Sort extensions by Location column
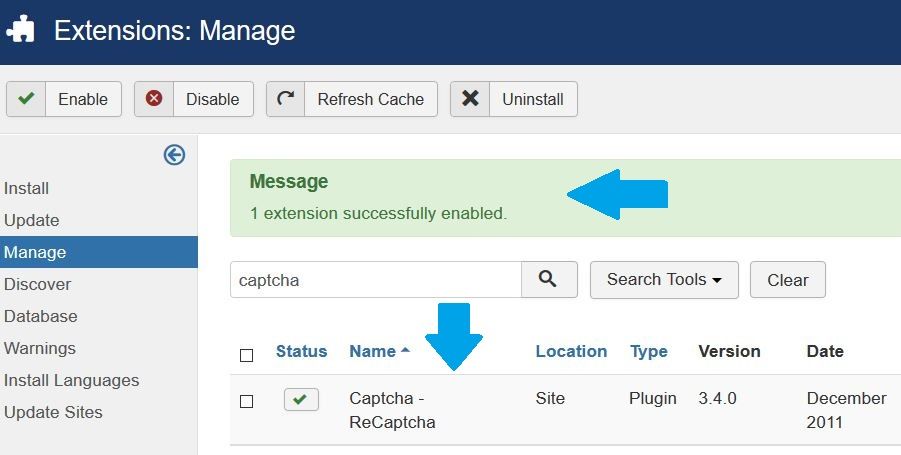 (571, 351)
